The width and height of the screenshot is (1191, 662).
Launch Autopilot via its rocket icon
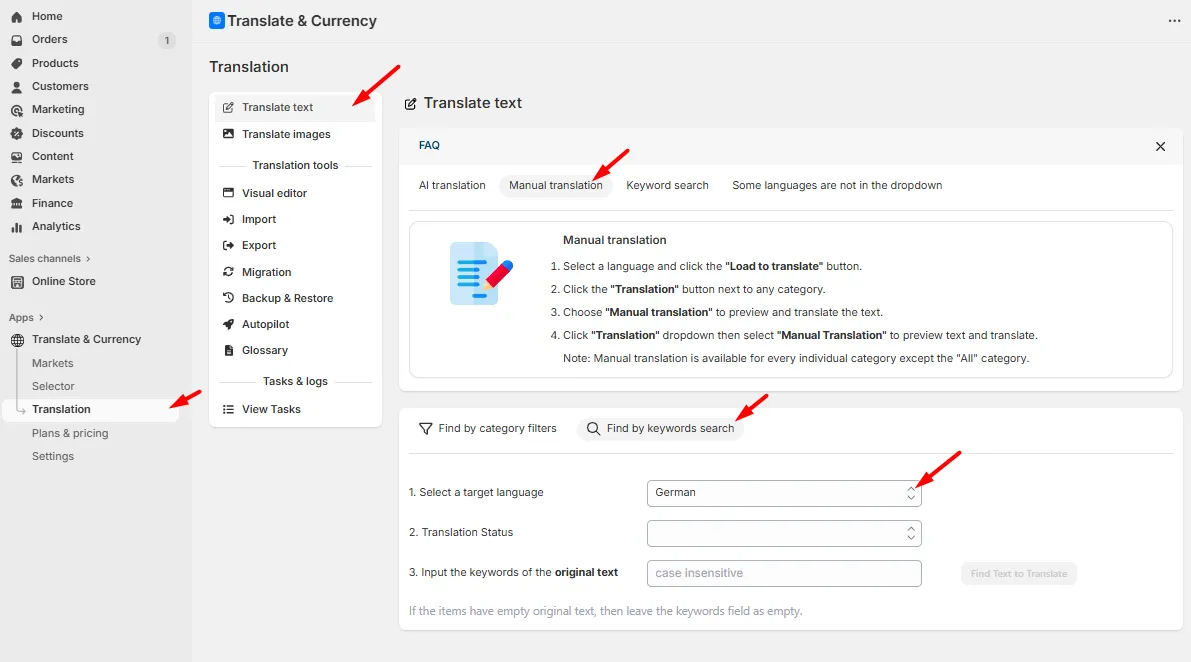[228, 324]
